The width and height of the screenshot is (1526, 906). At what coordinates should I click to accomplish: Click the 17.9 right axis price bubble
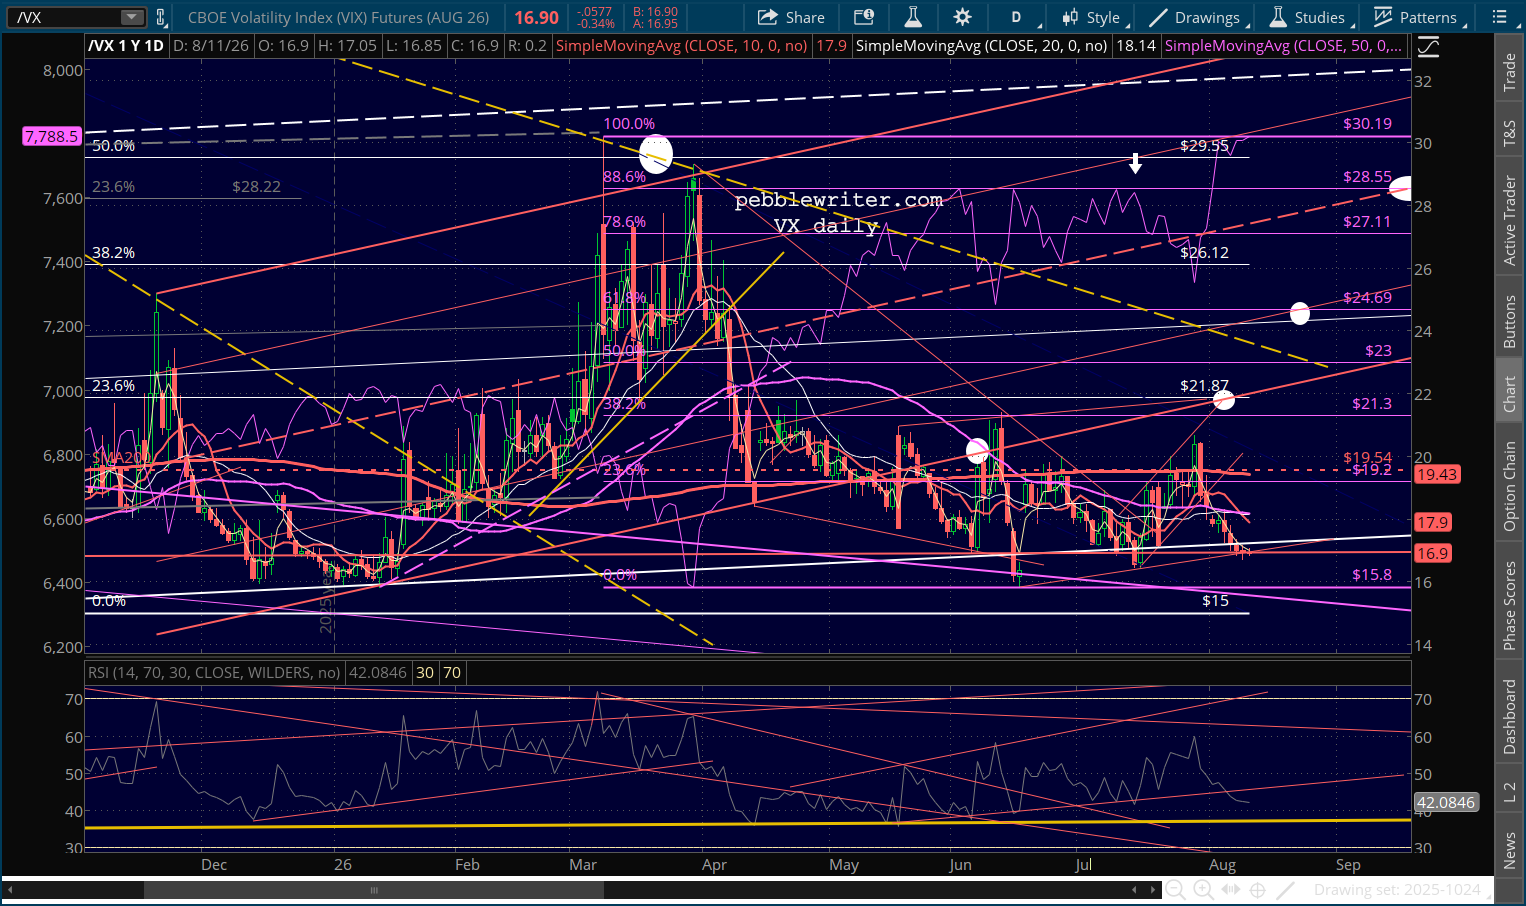[1432, 522]
